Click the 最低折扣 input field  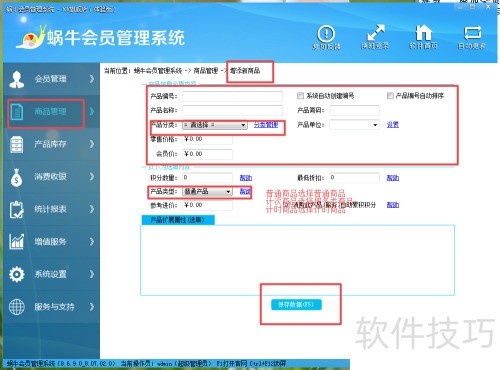[354, 178]
